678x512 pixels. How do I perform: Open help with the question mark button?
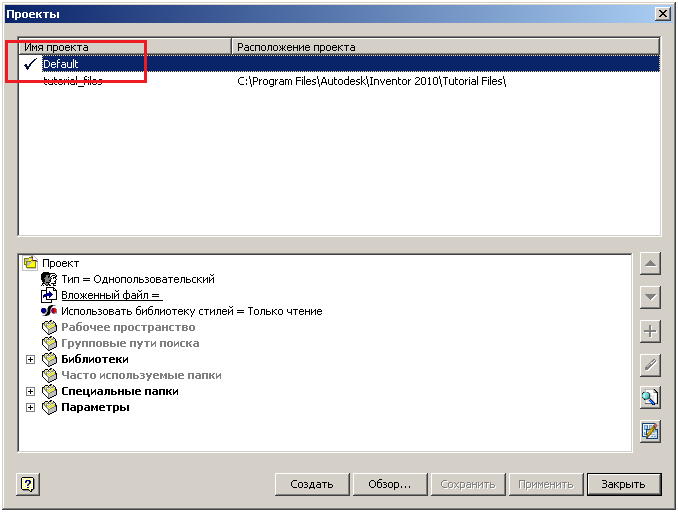[28, 484]
